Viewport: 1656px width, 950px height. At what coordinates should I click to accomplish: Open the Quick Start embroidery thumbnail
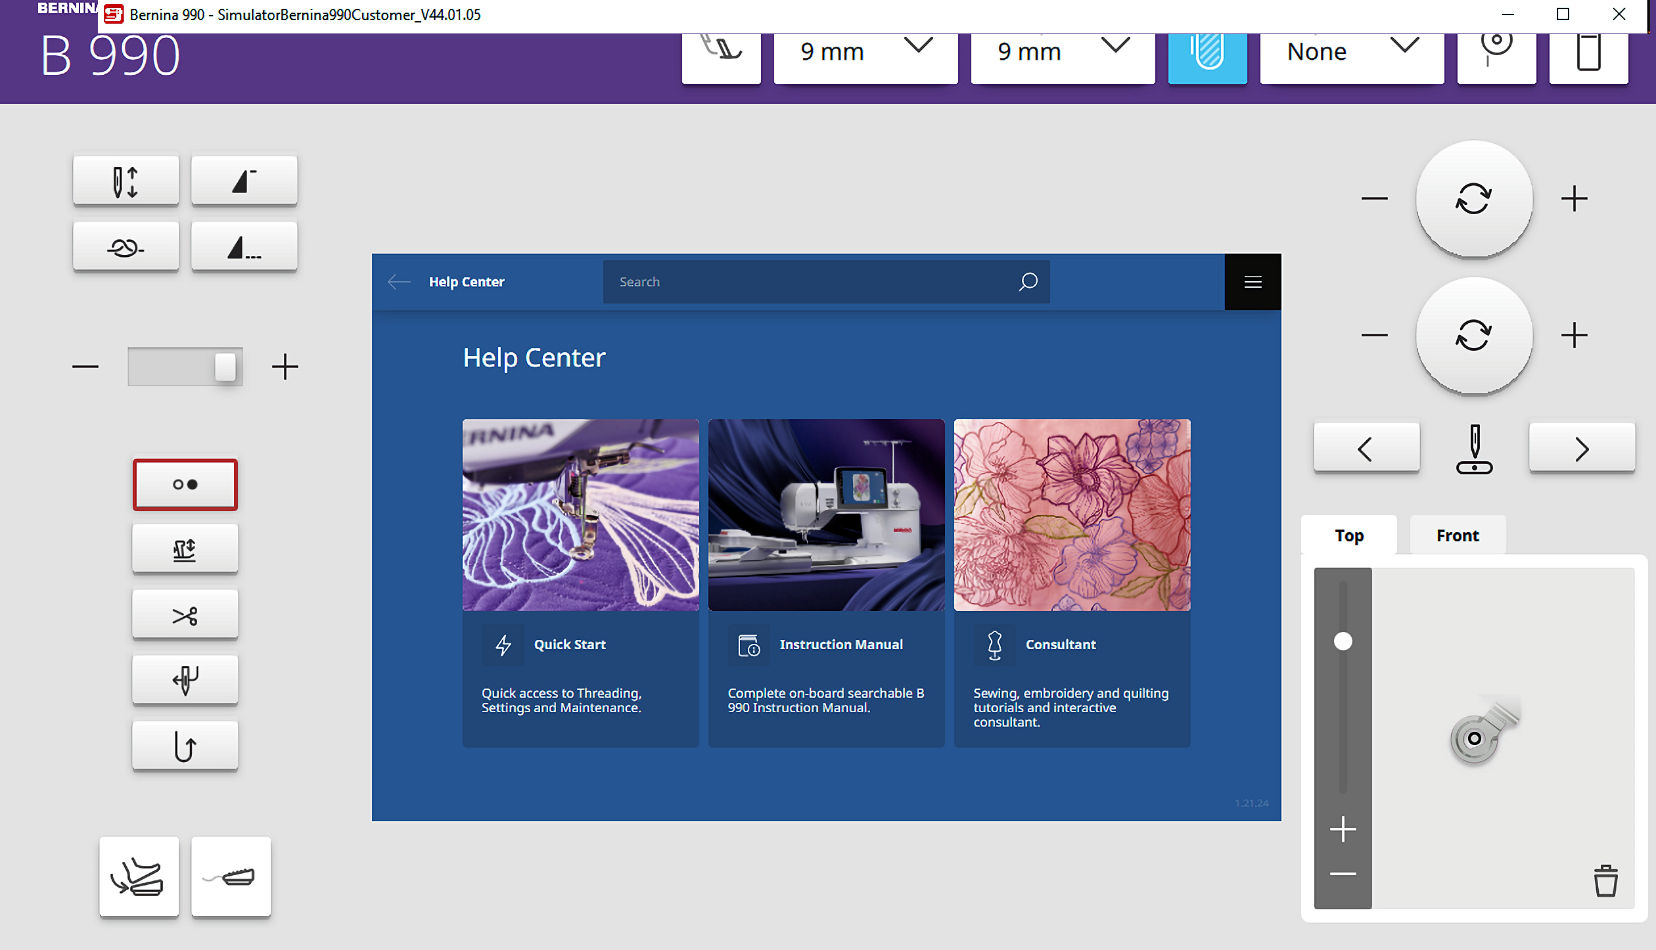point(581,515)
